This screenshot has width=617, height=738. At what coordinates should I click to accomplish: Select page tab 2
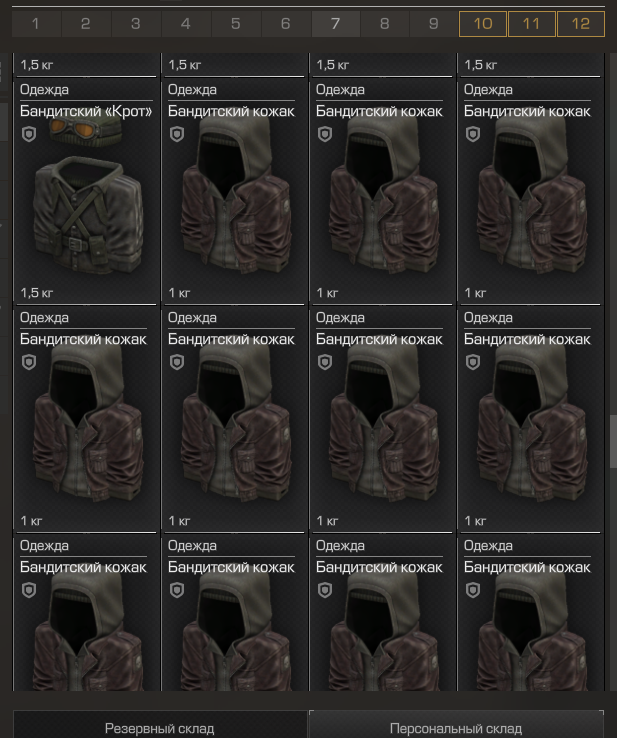point(86,24)
